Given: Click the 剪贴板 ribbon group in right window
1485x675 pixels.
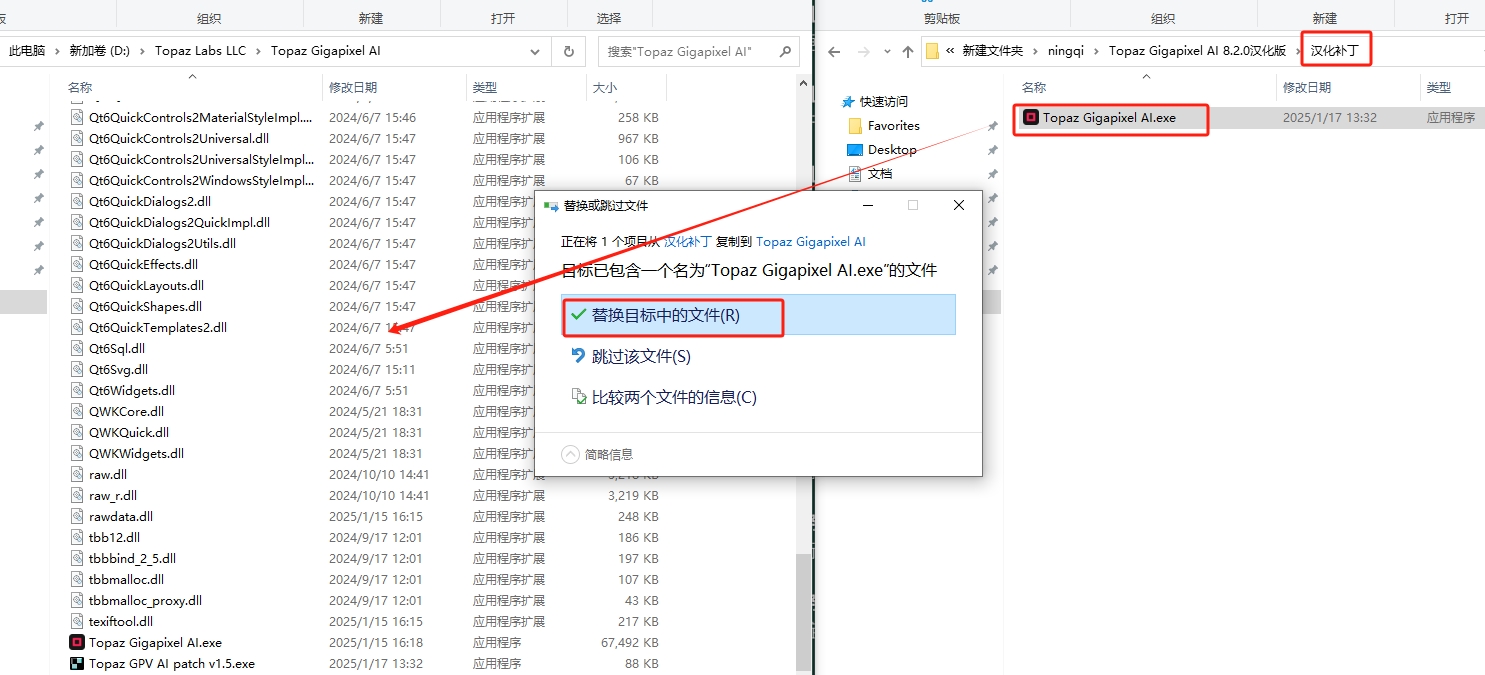Looking at the screenshot, I should pos(942,18).
